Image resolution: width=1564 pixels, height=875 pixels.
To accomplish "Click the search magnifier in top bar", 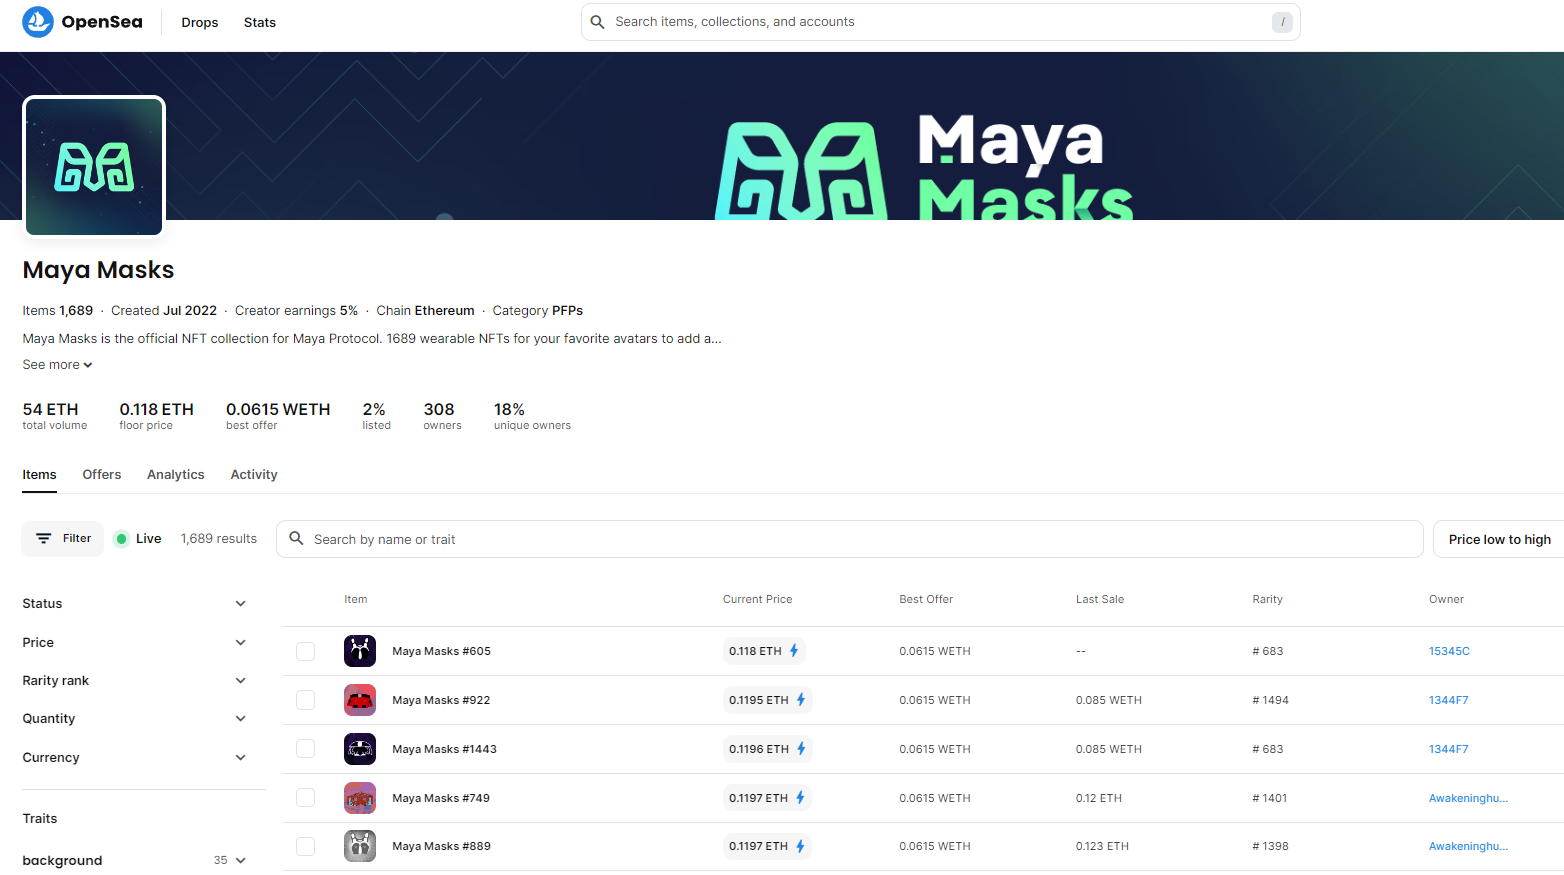I will point(597,22).
